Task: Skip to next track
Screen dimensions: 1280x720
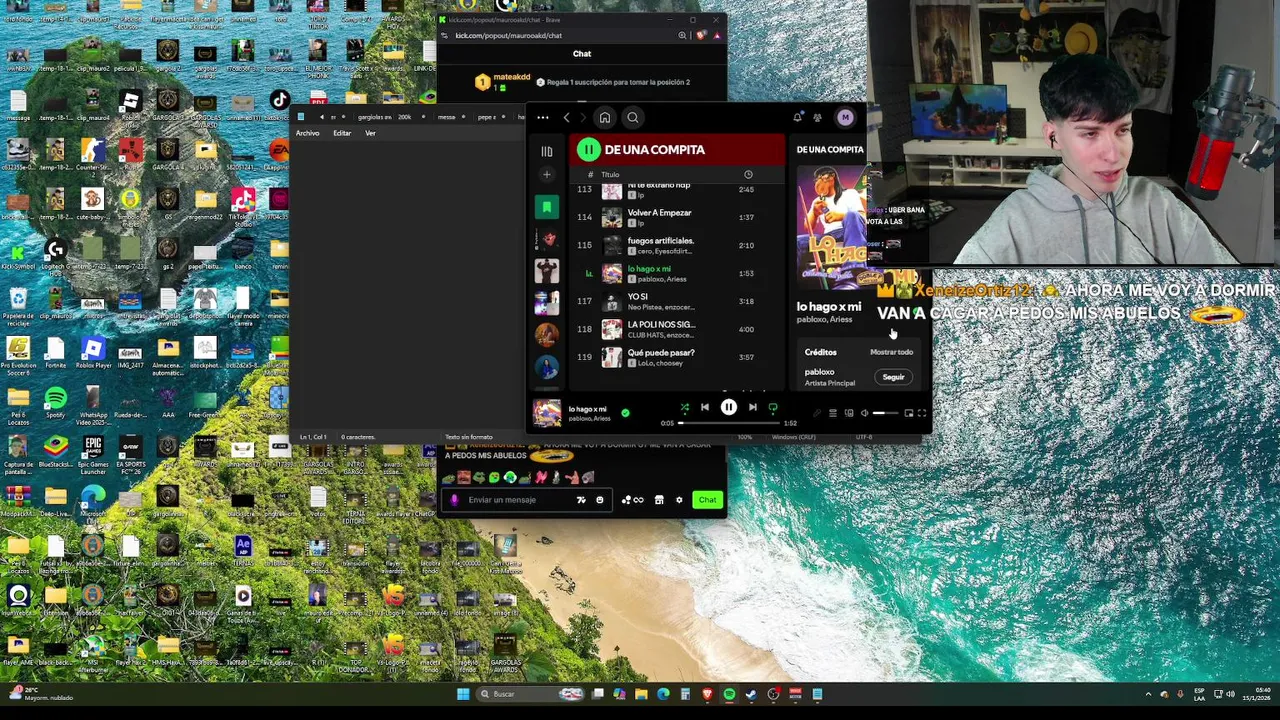Action: (x=752, y=407)
